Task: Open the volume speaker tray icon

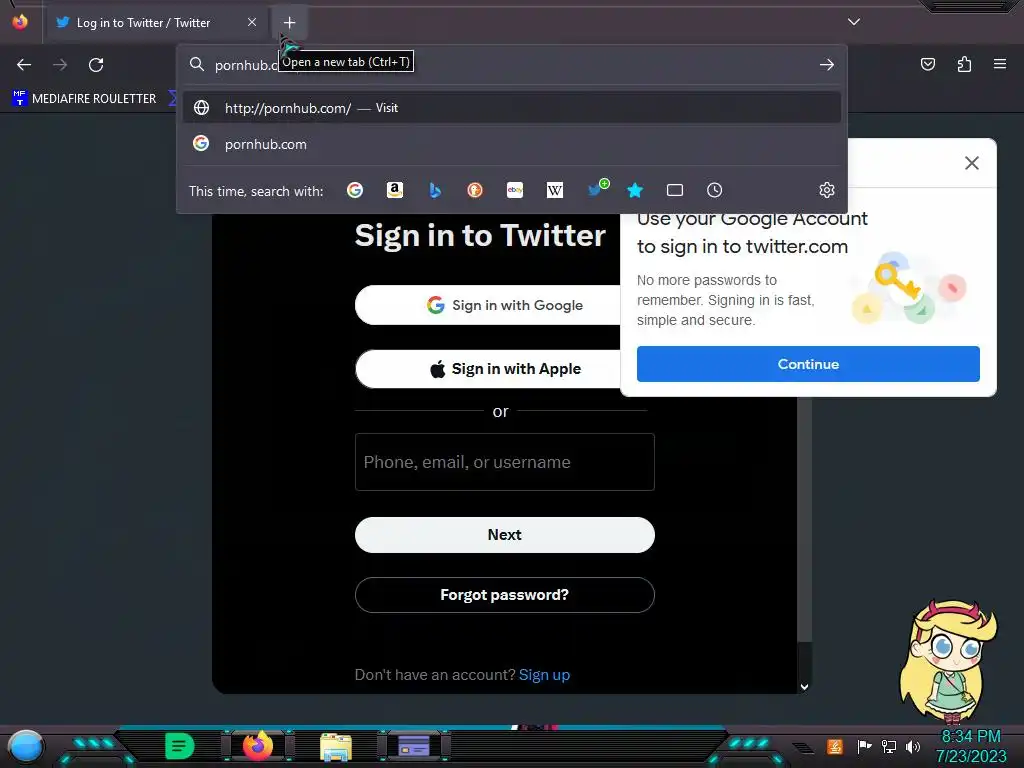Action: coord(913,746)
